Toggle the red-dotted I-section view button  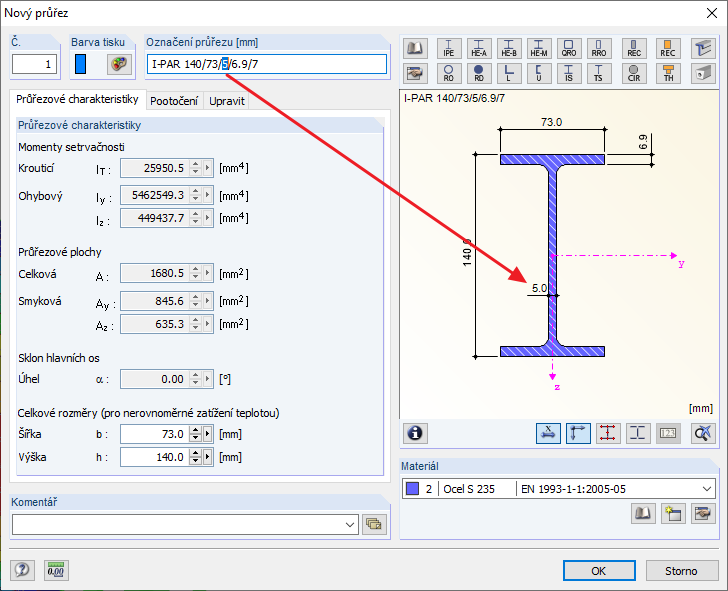608,433
